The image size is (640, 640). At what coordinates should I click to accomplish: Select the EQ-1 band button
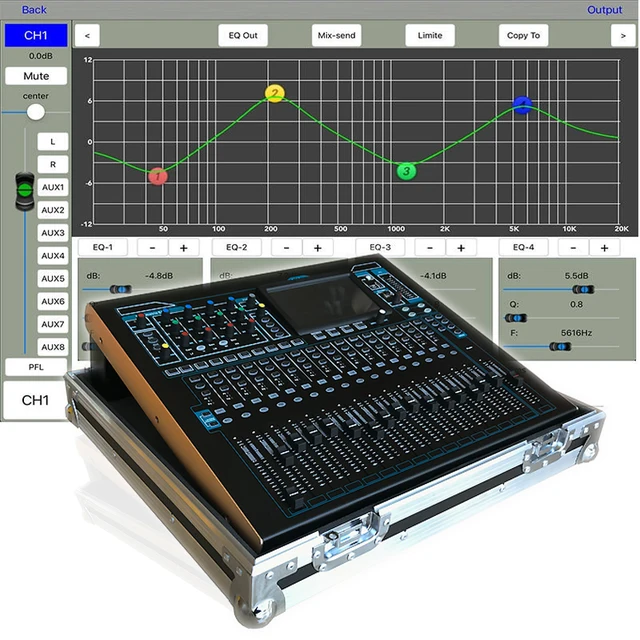point(103,247)
